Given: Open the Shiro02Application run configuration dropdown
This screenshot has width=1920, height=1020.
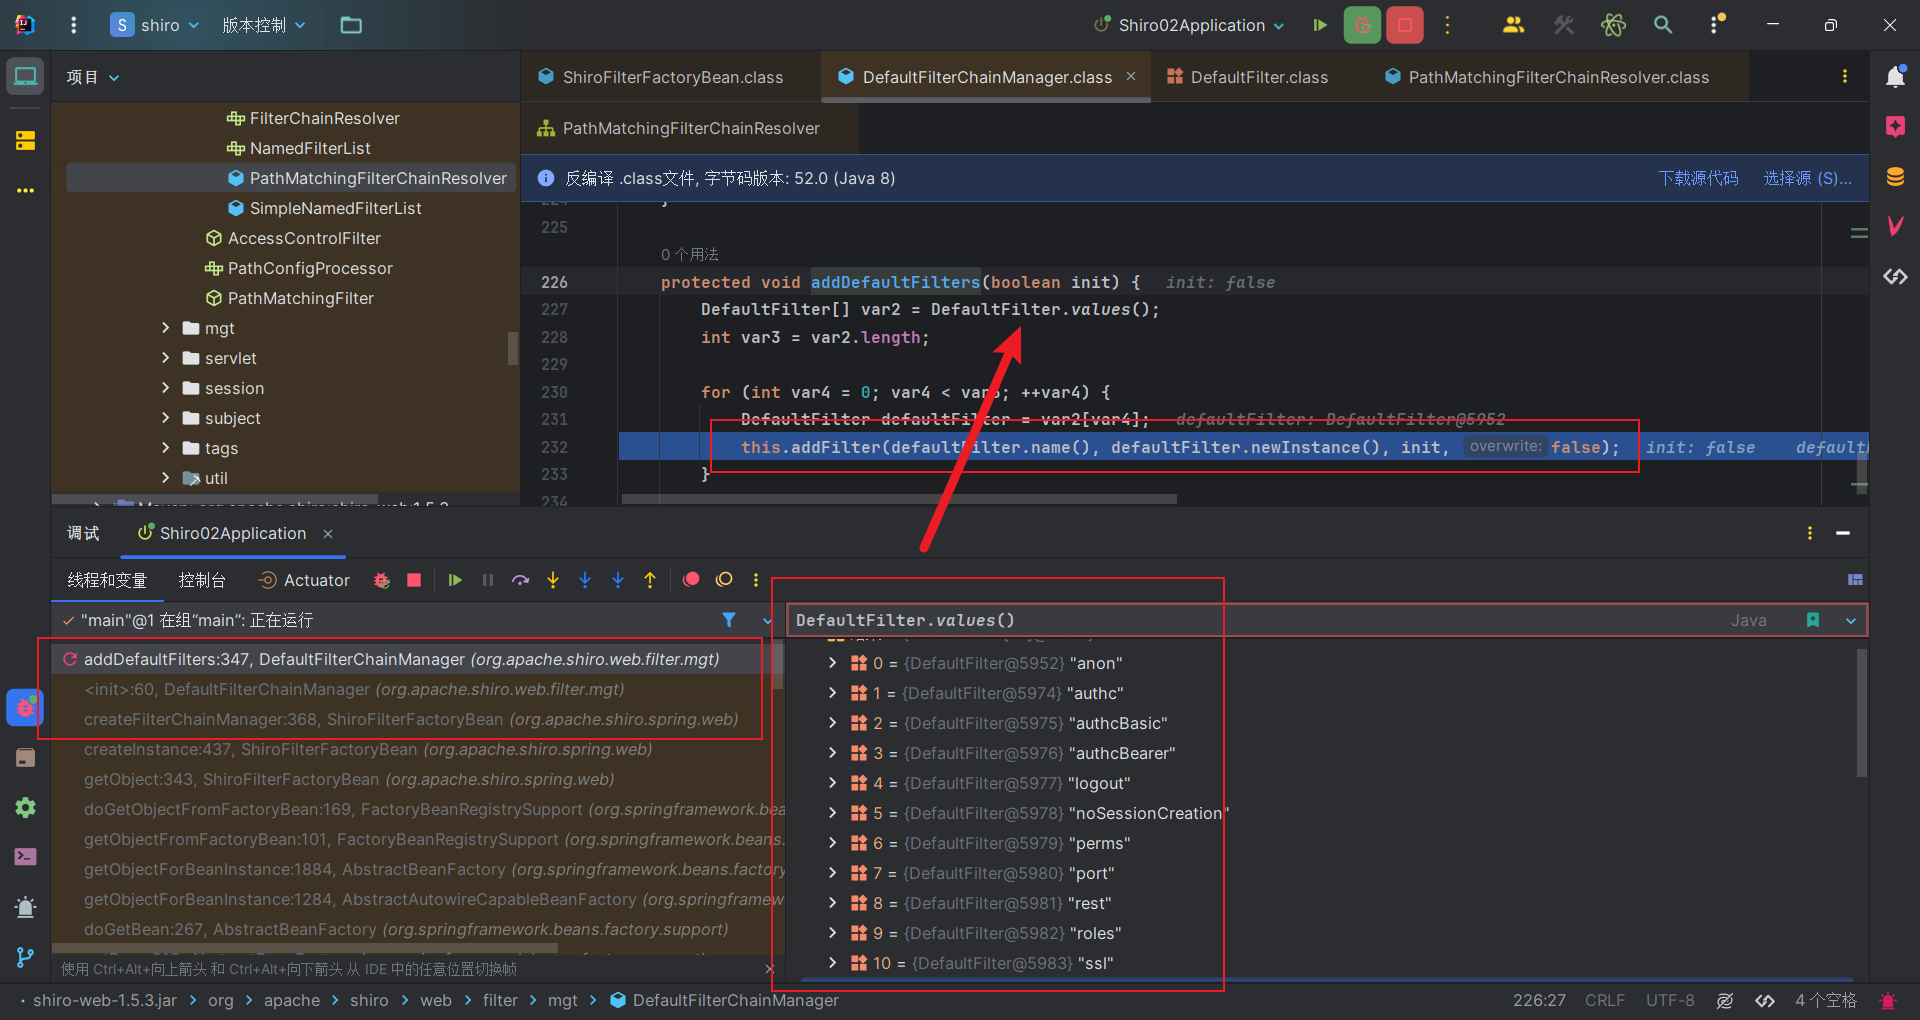Looking at the screenshot, I should (x=1189, y=25).
